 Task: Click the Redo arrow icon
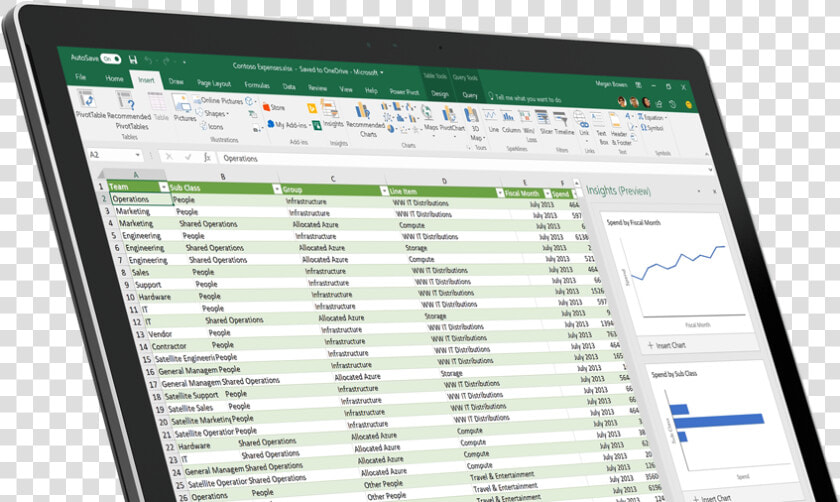click(x=167, y=61)
